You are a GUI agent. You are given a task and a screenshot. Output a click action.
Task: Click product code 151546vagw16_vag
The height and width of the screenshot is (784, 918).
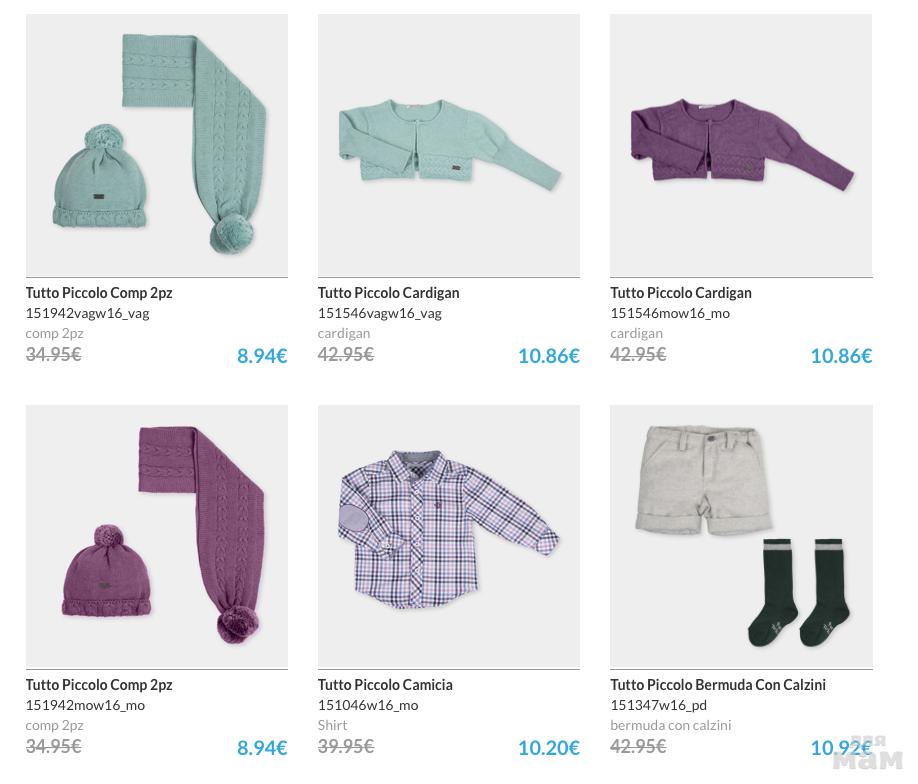click(x=379, y=313)
